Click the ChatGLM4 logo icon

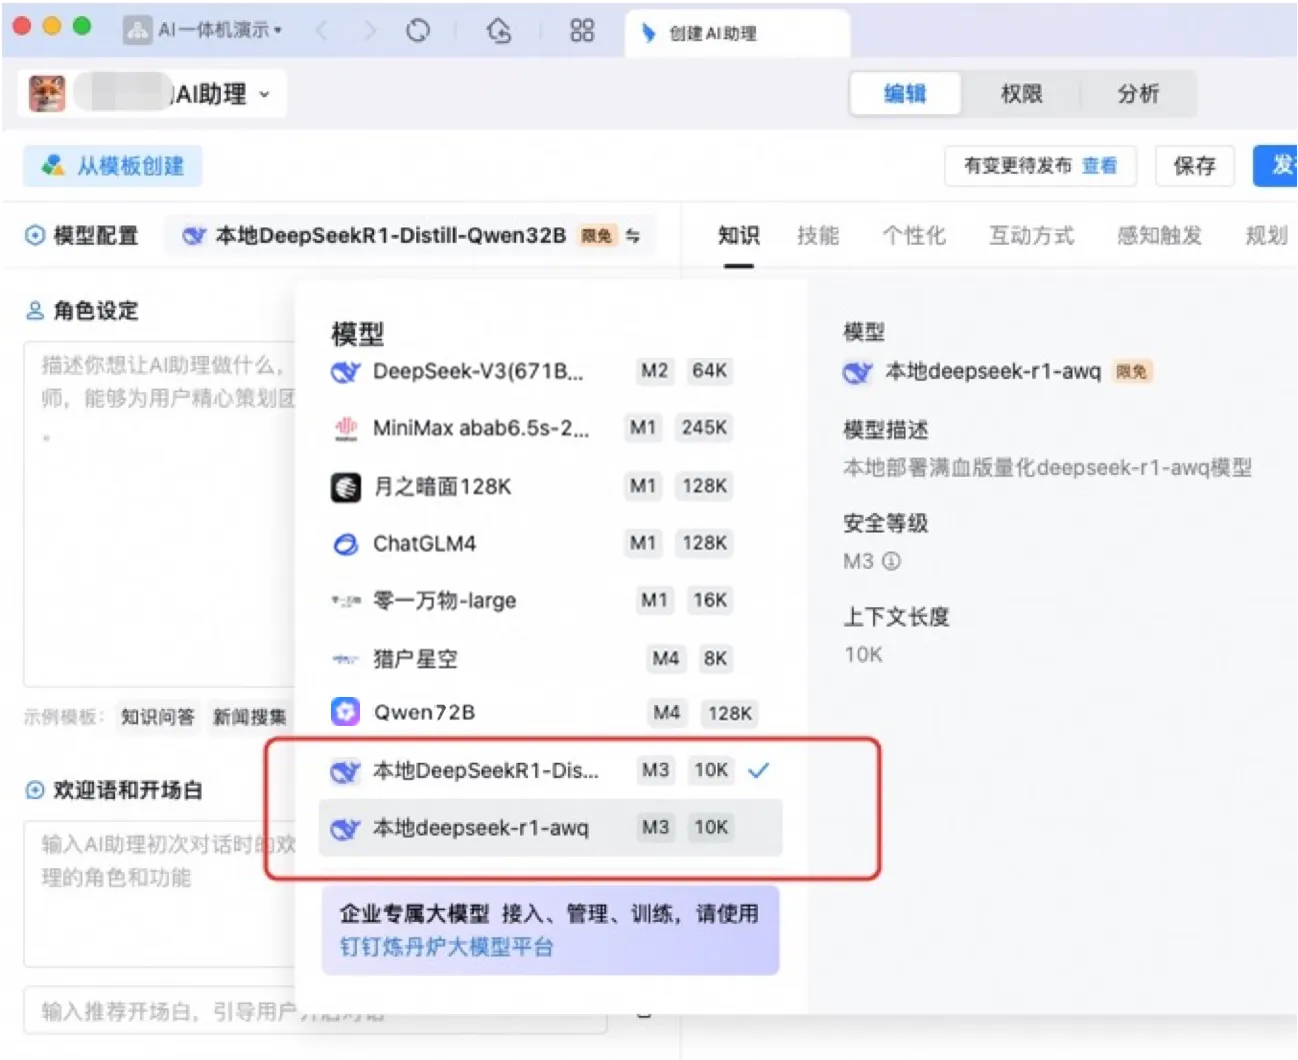point(345,544)
